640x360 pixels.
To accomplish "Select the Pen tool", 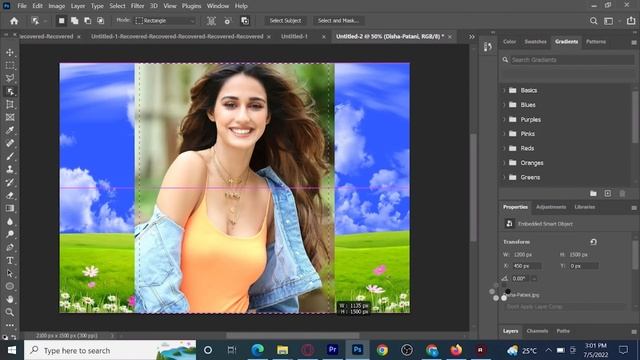I will 10,247.
